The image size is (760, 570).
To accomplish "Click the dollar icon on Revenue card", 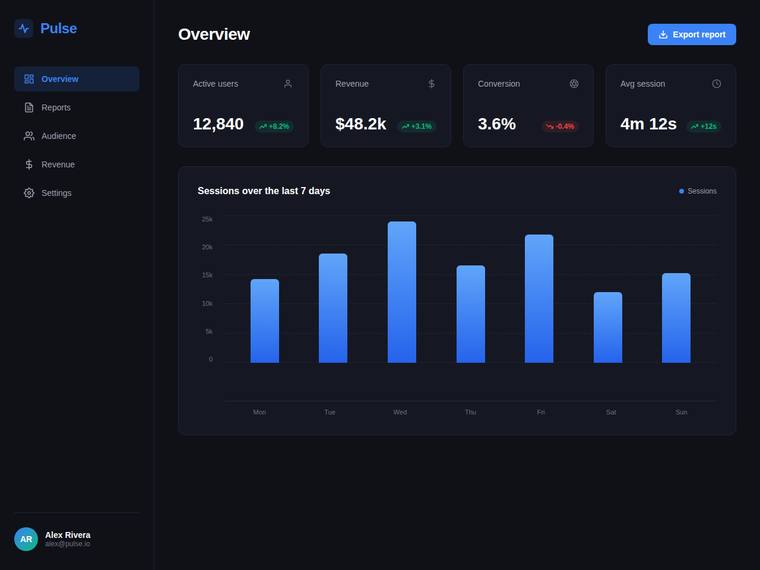I will coord(431,84).
